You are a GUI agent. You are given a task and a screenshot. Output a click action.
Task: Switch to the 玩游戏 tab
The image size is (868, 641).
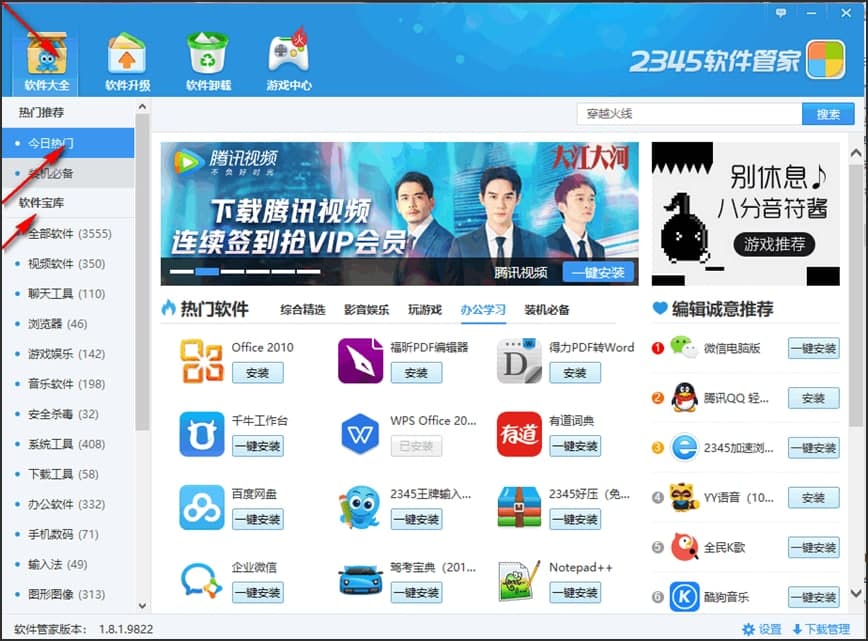(425, 310)
